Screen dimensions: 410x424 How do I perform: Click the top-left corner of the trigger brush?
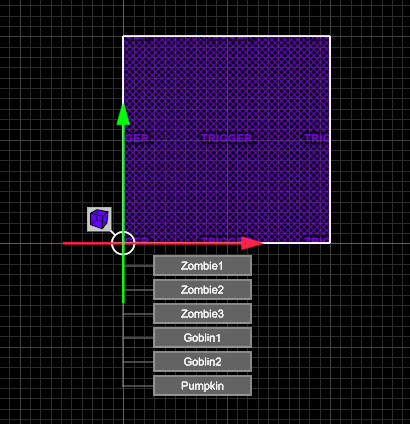(123, 36)
